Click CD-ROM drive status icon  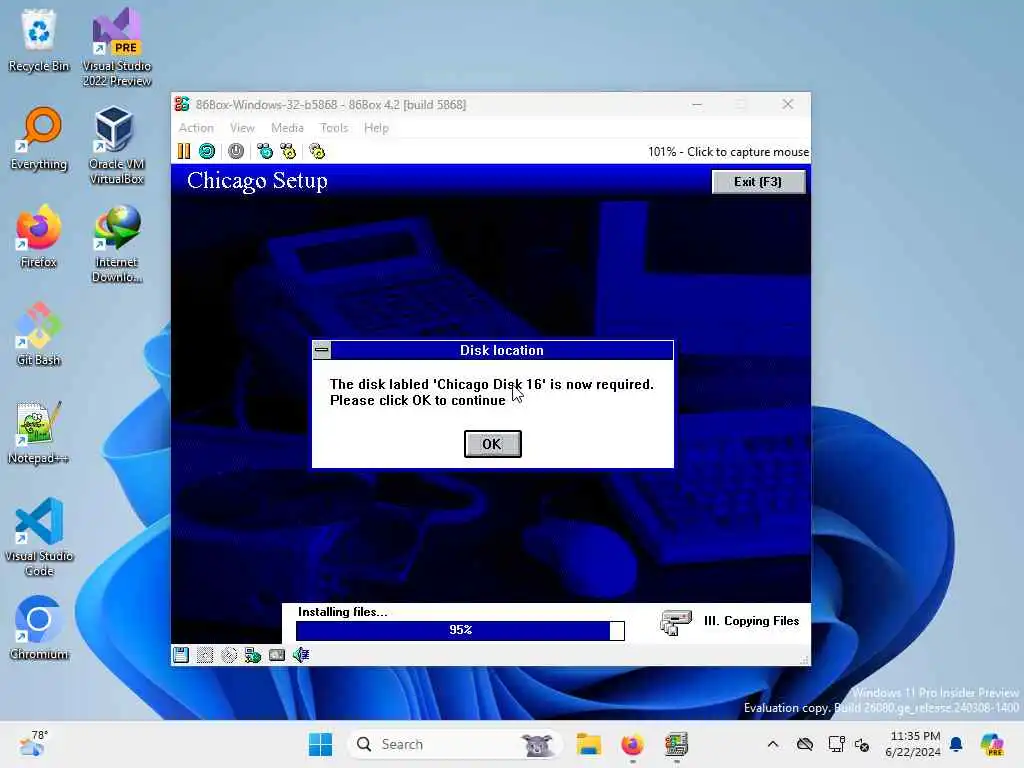[229, 655]
